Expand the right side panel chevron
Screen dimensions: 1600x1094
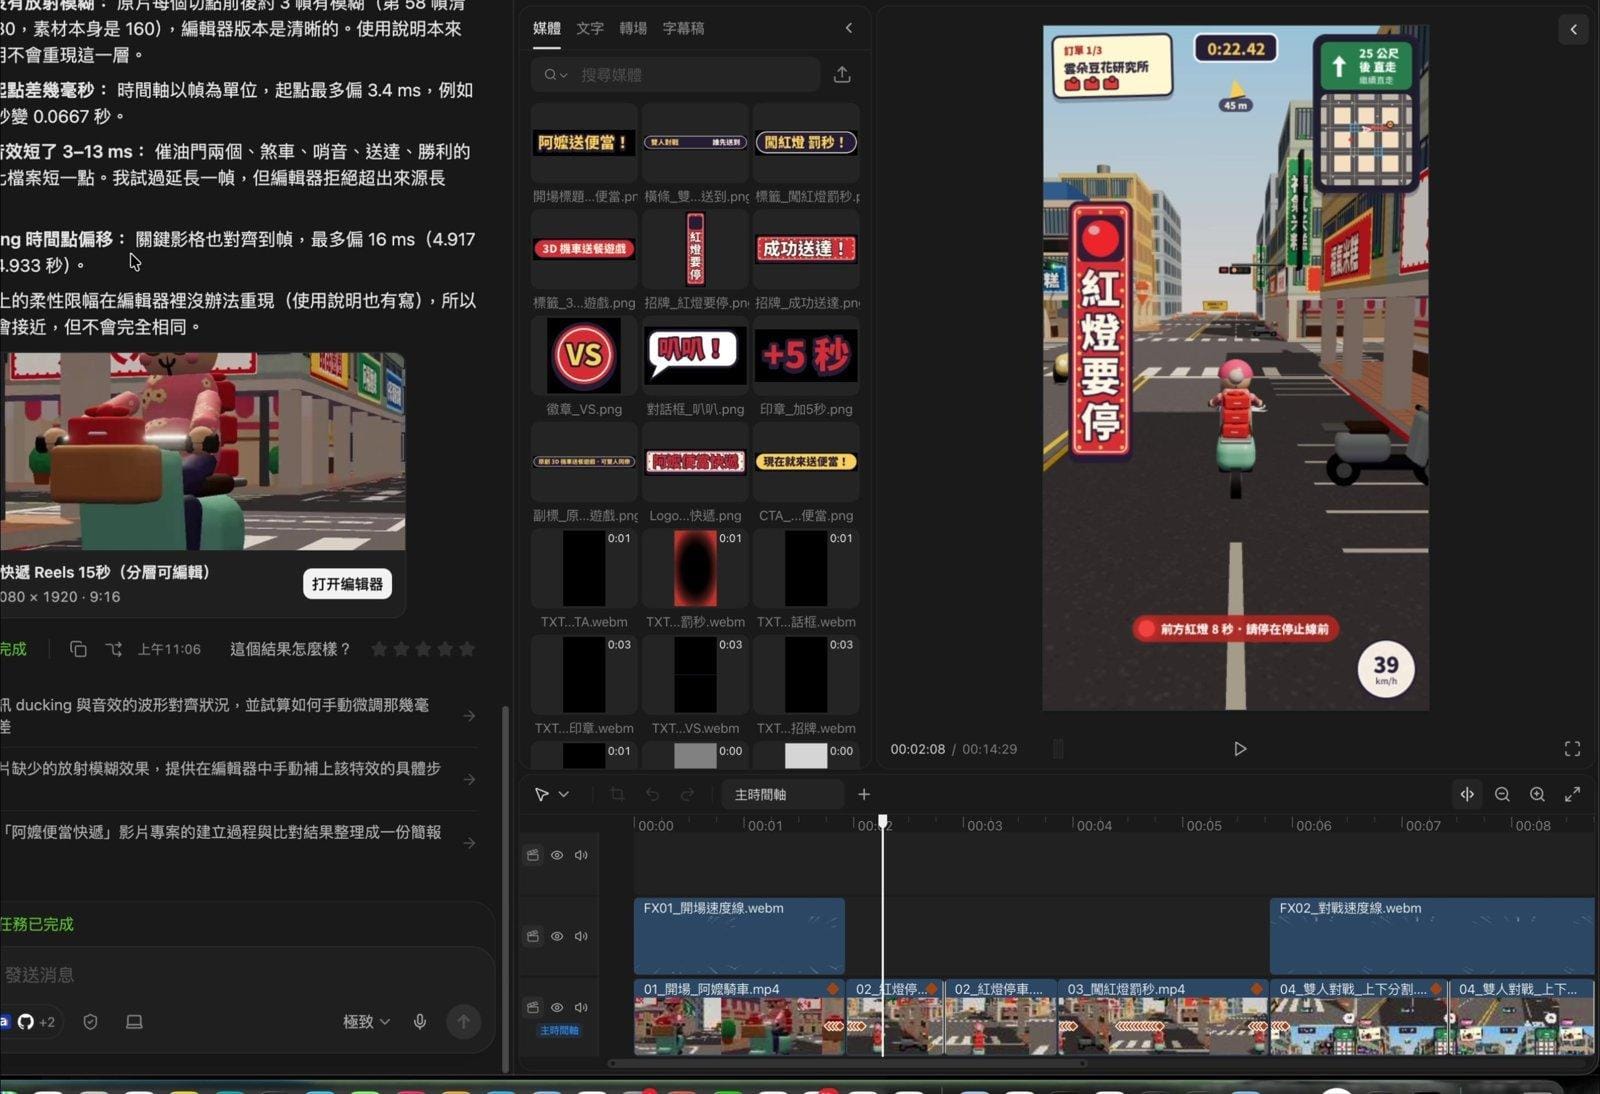click(x=1573, y=29)
